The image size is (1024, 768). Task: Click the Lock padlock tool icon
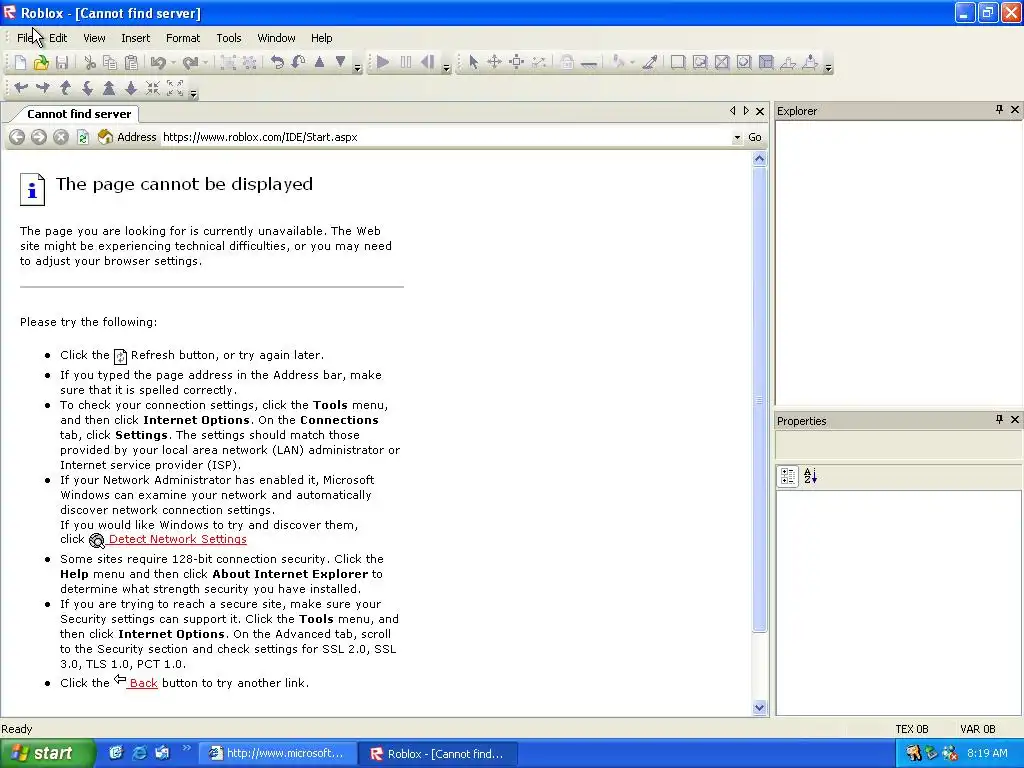pos(567,63)
